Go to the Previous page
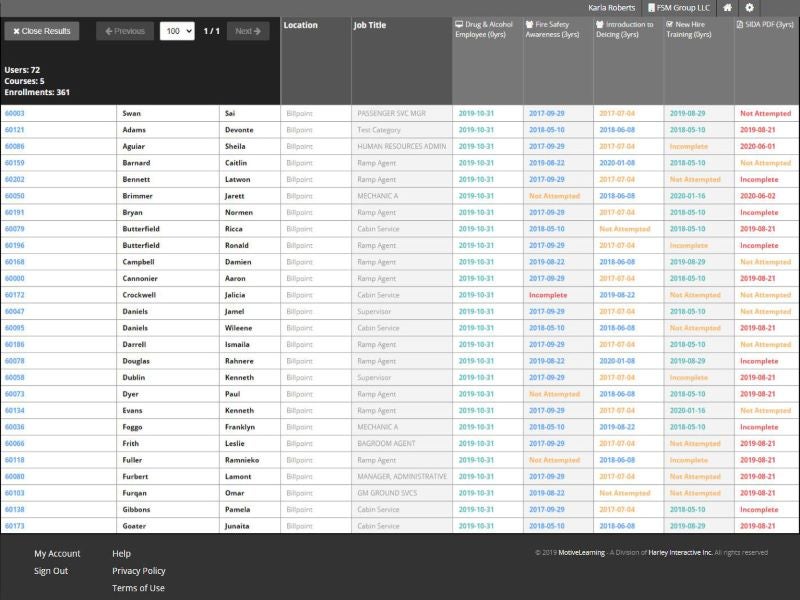 pyautogui.click(x=125, y=31)
